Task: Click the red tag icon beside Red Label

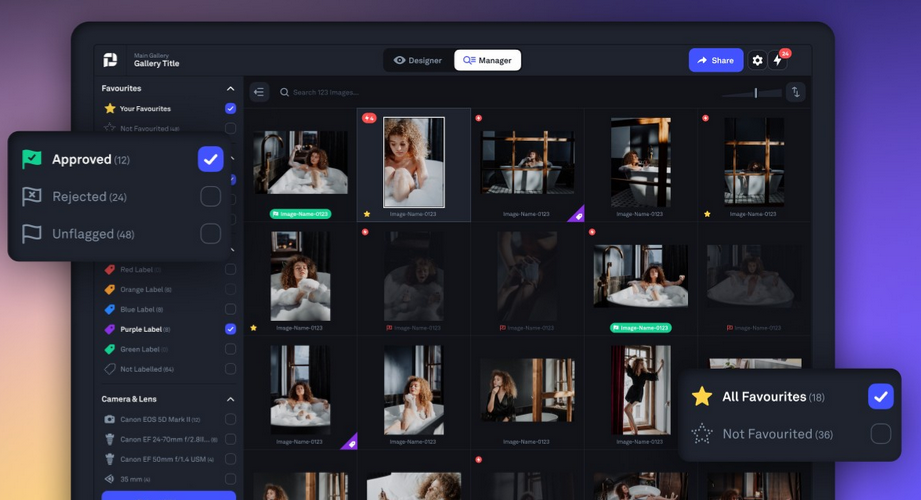Action: click(x=109, y=270)
